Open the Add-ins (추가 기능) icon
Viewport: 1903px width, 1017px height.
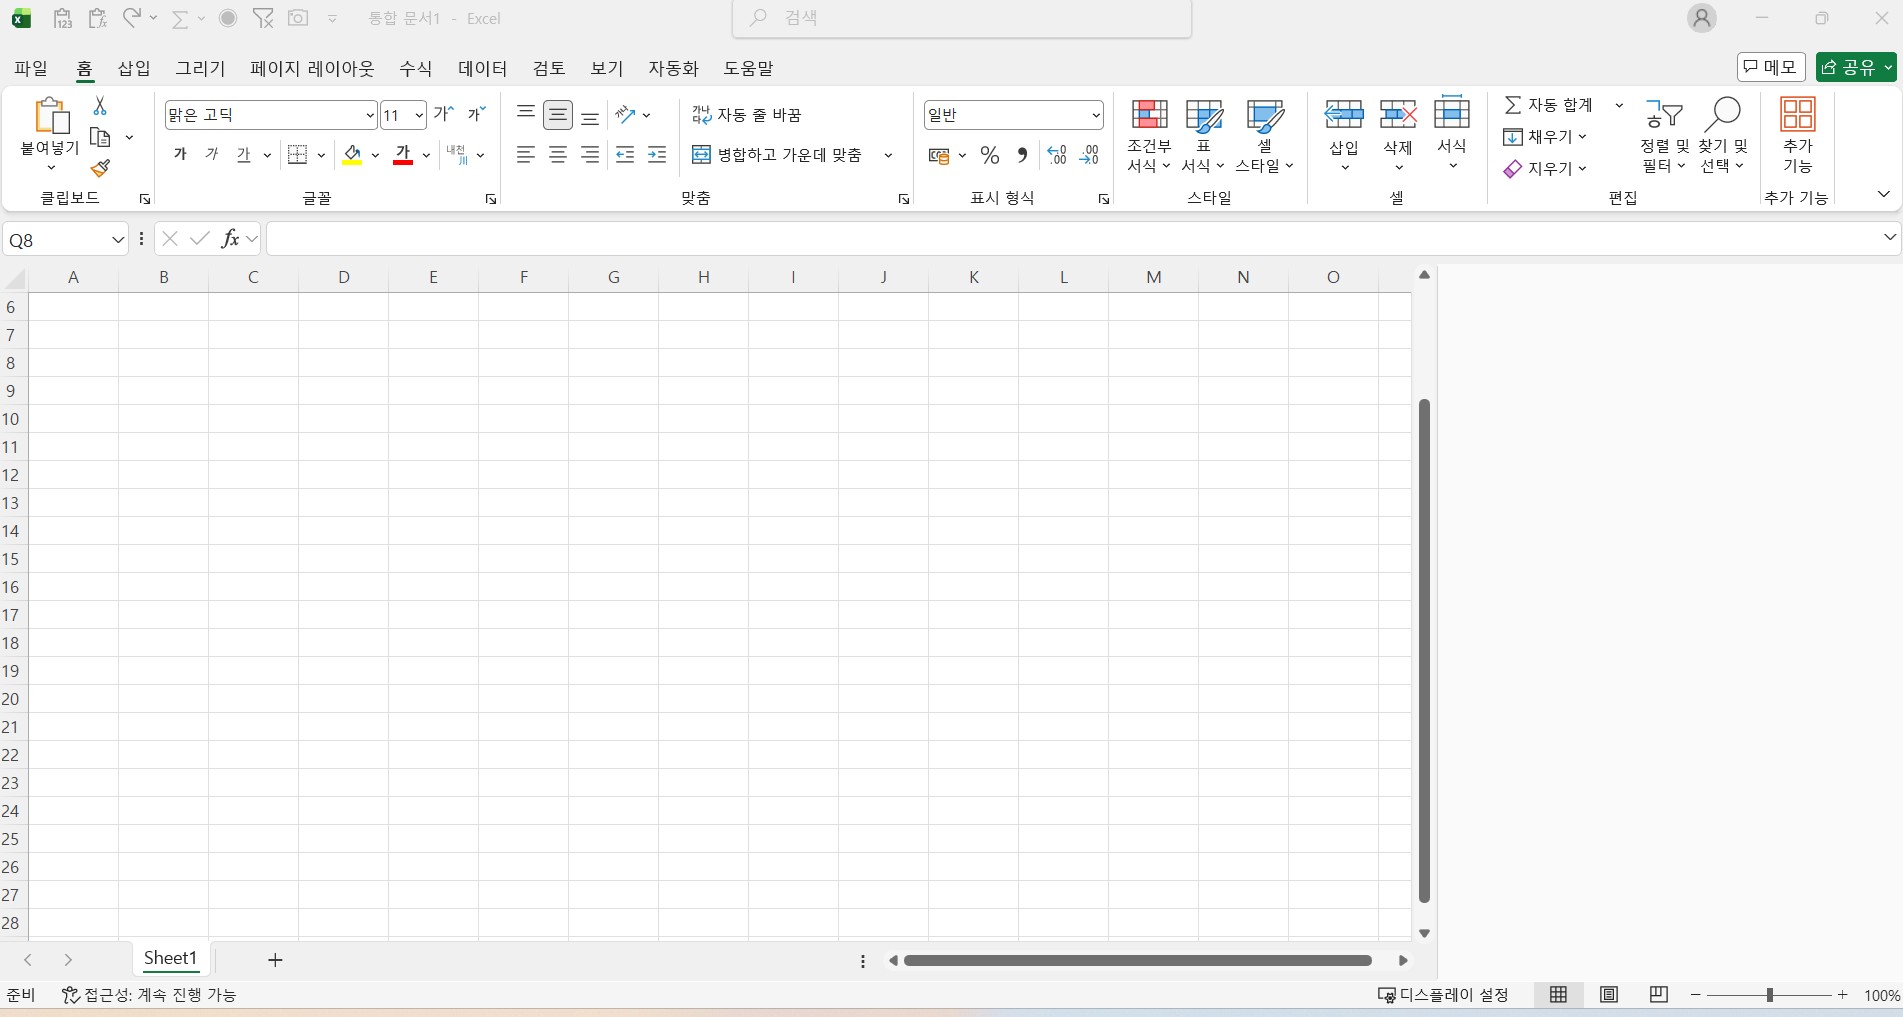click(1797, 135)
